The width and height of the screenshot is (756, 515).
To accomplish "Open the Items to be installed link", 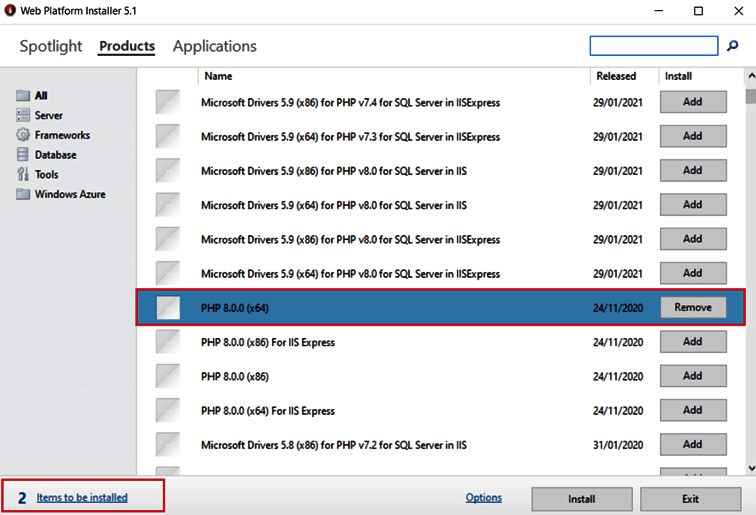I will (x=82, y=497).
